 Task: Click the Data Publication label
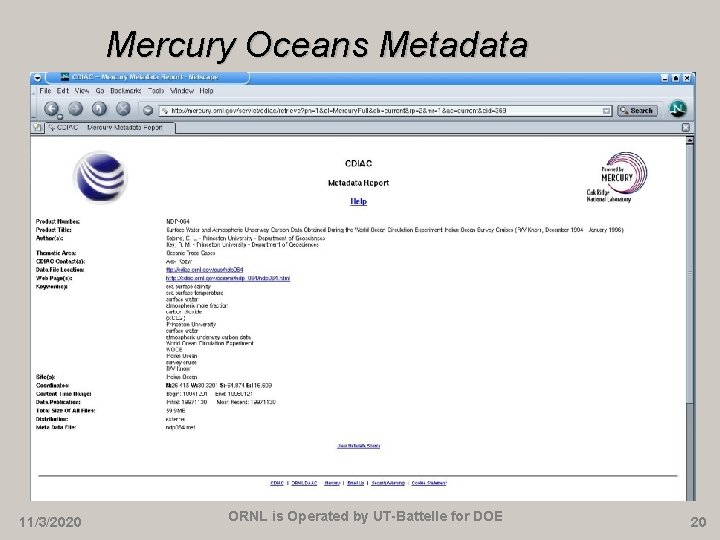pos(58,402)
